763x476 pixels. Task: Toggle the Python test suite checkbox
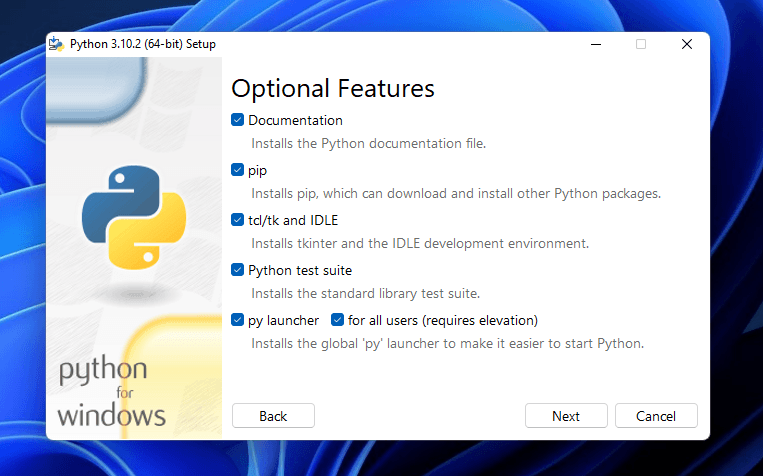click(237, 270)
